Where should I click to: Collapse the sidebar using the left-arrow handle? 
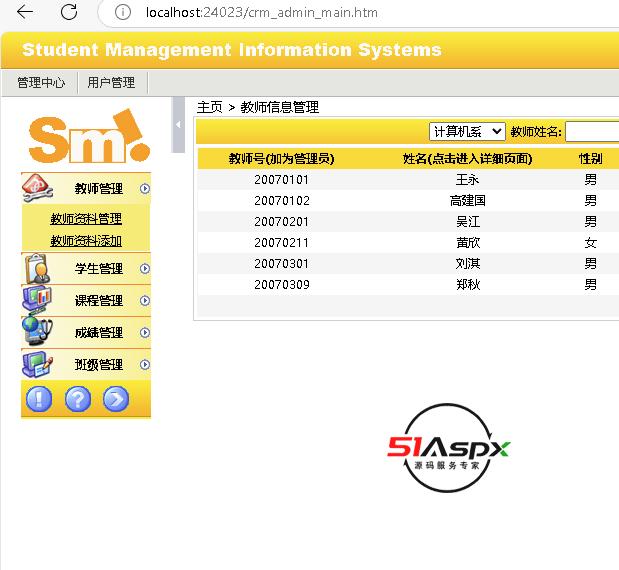point(178,124)
